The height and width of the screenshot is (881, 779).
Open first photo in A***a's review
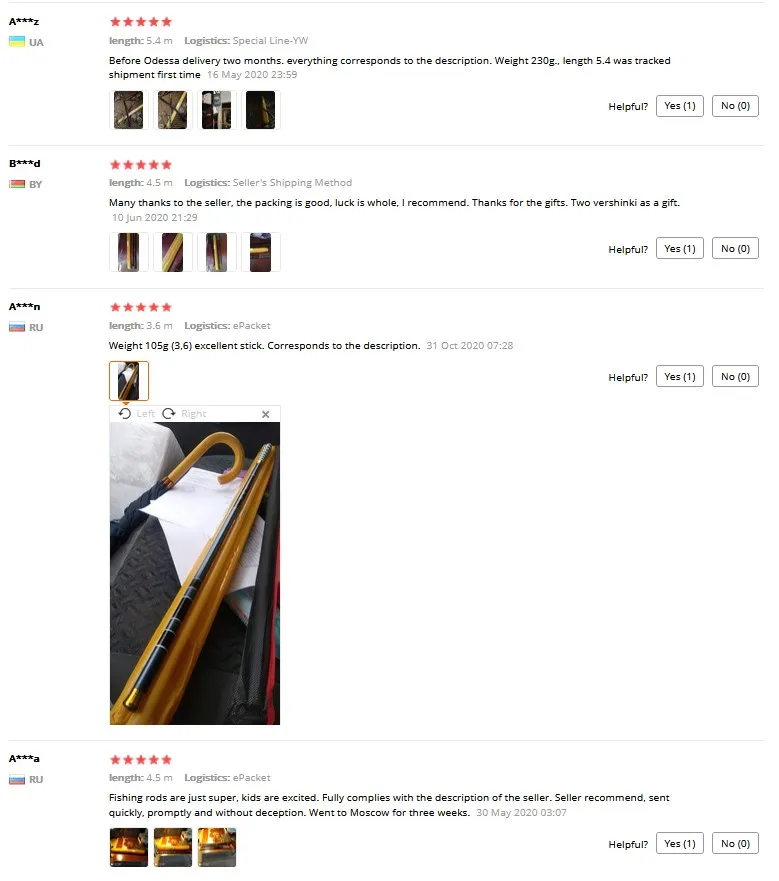pyautogui.click(x=129, y=847)
